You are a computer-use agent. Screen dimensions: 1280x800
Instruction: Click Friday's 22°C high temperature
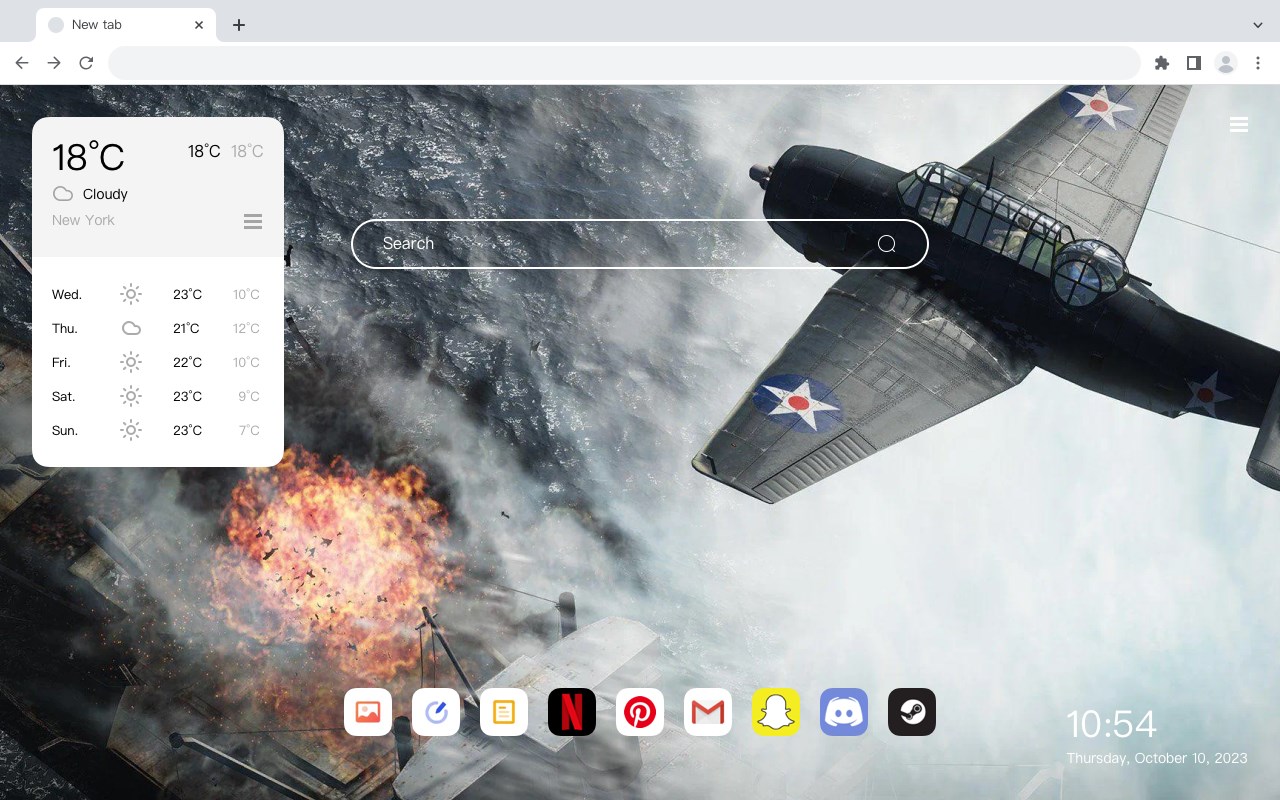(188, 362)
